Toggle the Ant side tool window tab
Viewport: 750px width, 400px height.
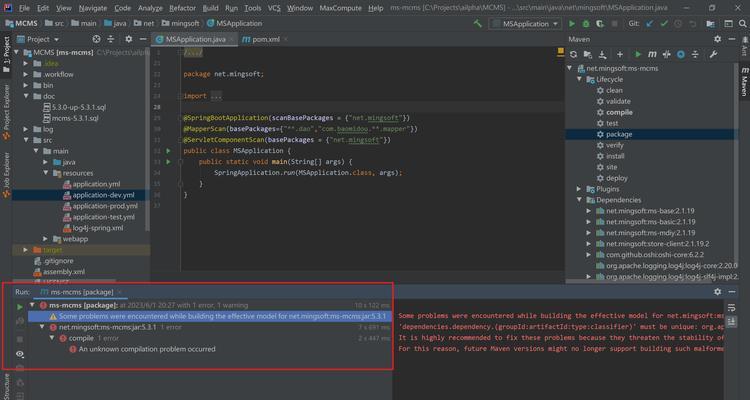(x=744, y=48)
